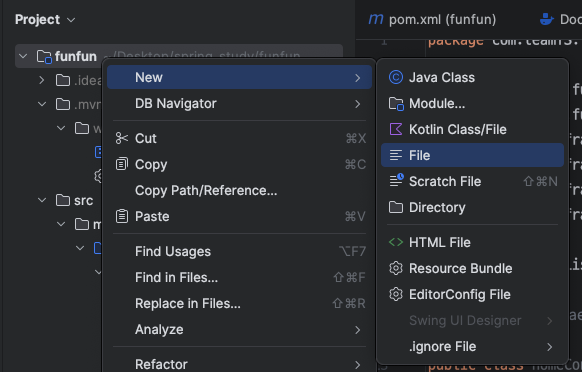Image resolution: width=582 pixels, height=372 pixels.
Task: Click the Module icon in New submenu
Action: (396, 104)
